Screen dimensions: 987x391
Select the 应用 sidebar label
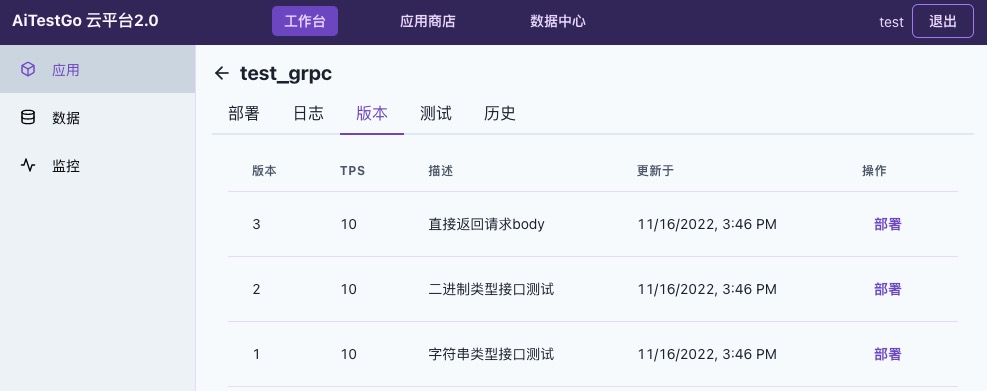(x=65, y=70)
